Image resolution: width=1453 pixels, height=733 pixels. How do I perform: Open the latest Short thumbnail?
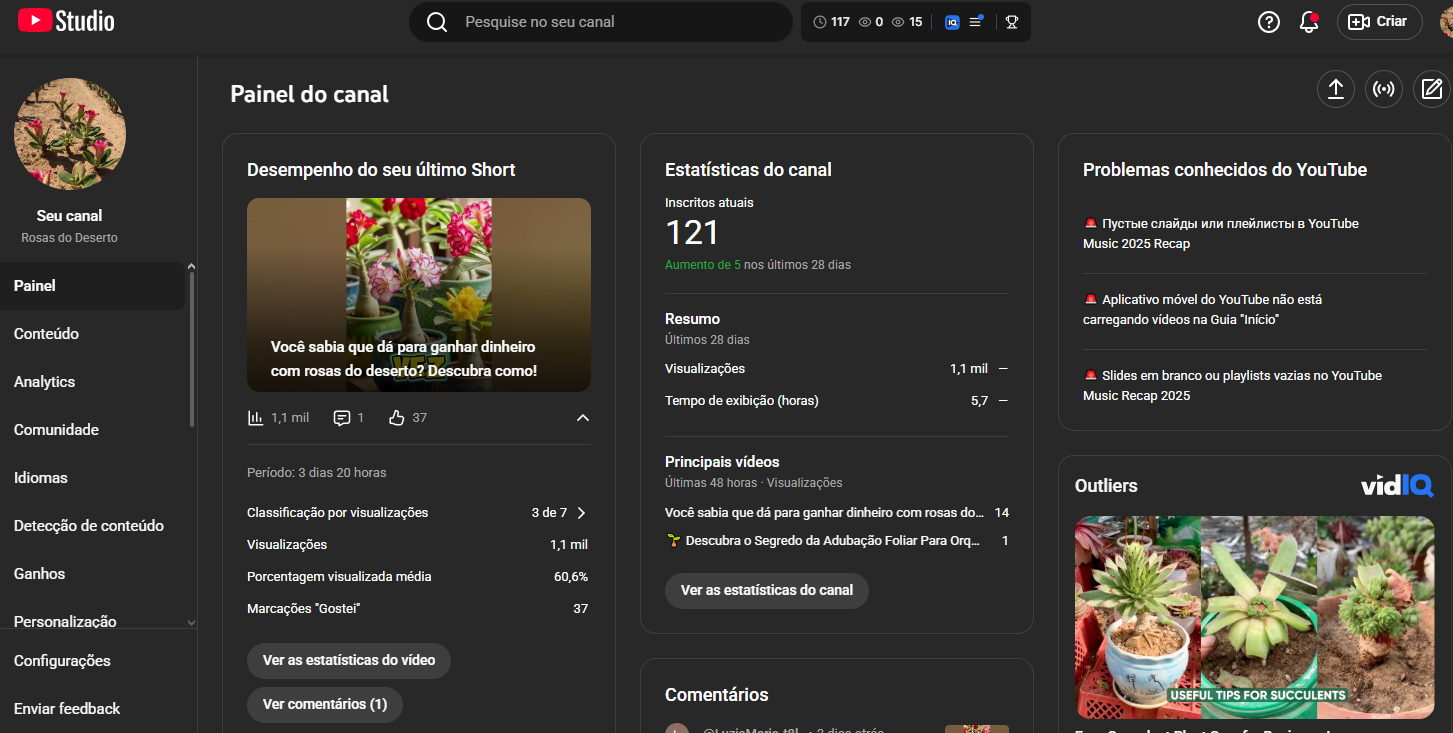tap(419, 295)
